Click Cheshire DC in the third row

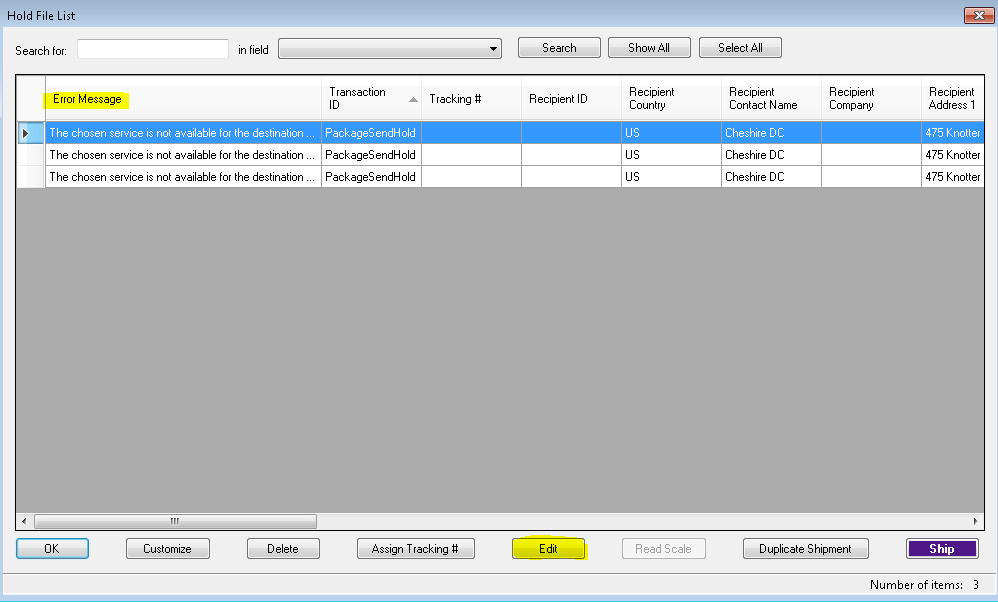point(771,177)
